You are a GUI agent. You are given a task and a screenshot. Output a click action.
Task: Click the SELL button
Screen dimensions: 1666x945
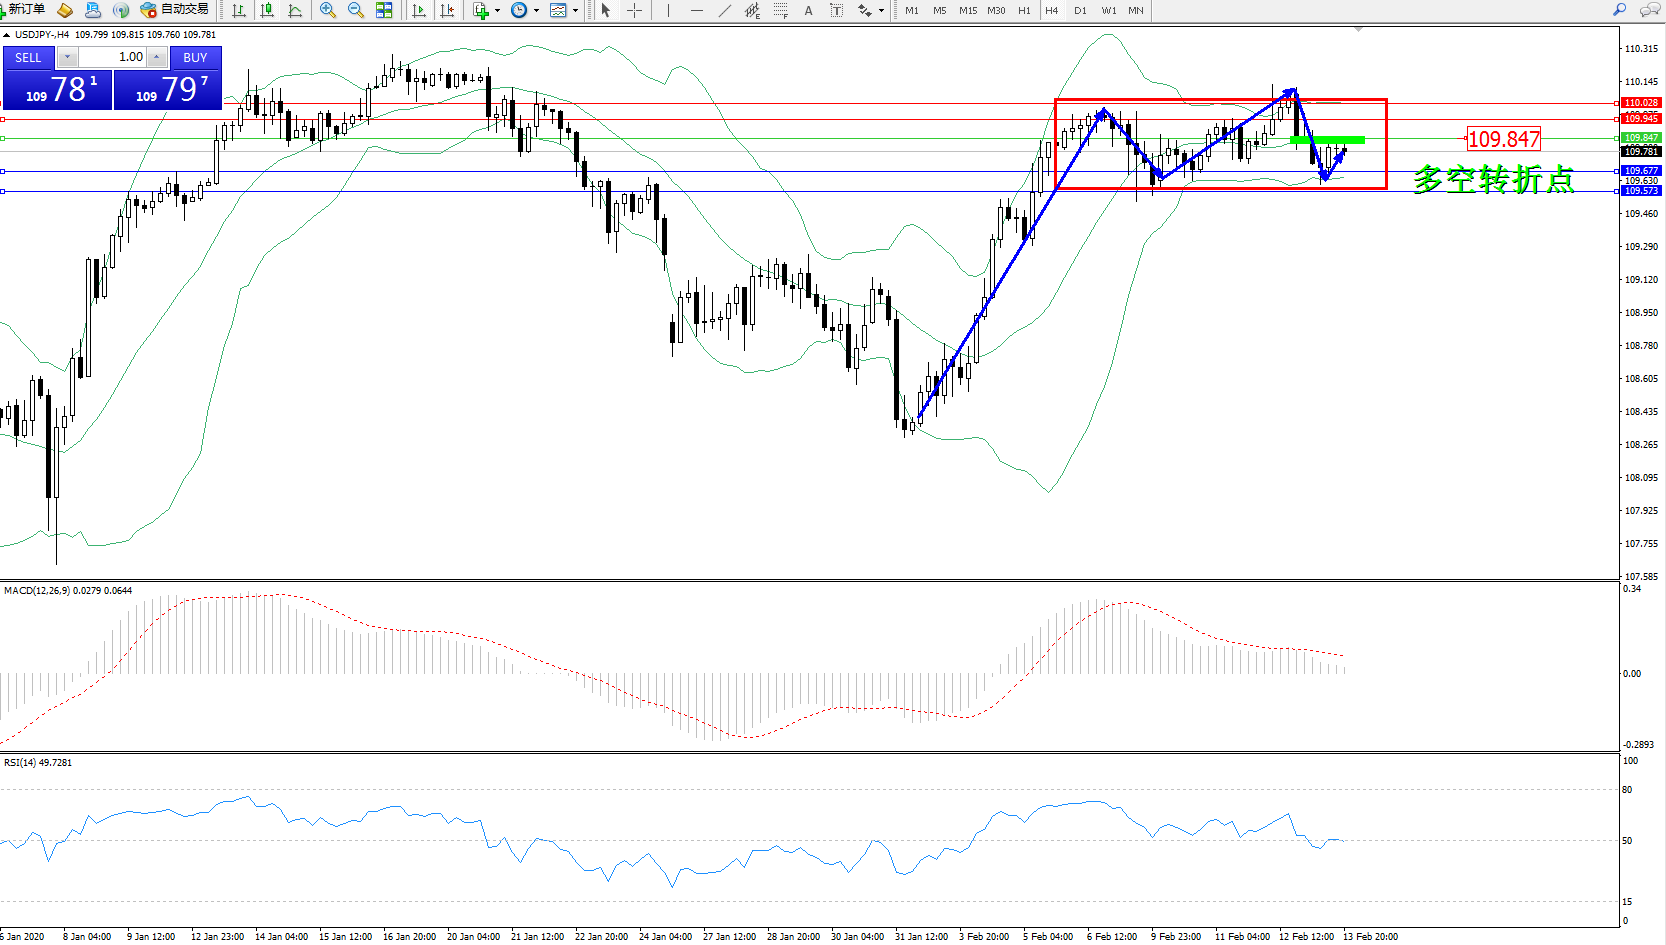(28, 57)
